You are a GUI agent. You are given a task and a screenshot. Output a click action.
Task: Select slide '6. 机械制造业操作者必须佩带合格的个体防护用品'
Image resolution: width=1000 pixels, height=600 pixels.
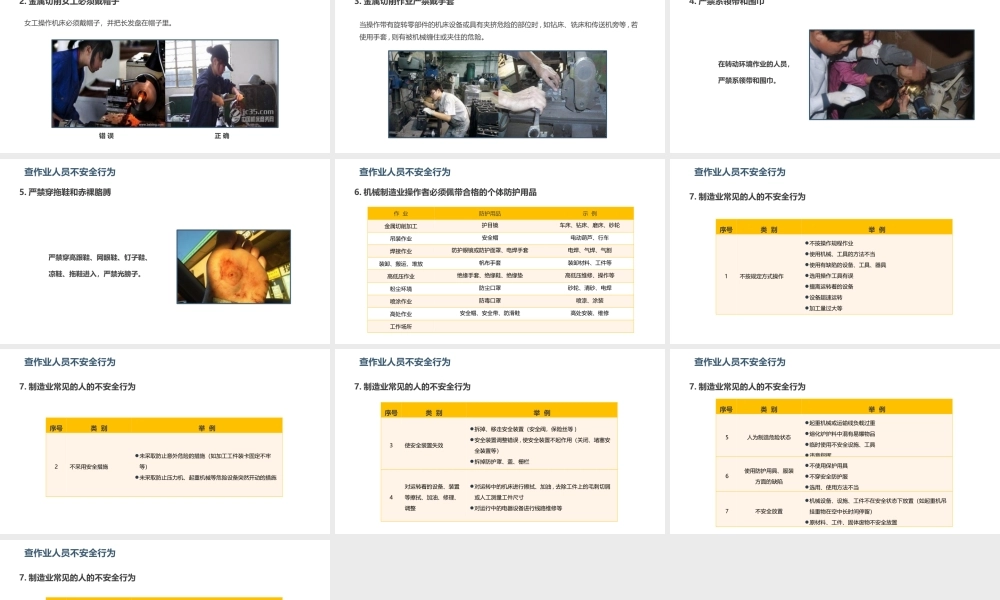tap(499, 251)
